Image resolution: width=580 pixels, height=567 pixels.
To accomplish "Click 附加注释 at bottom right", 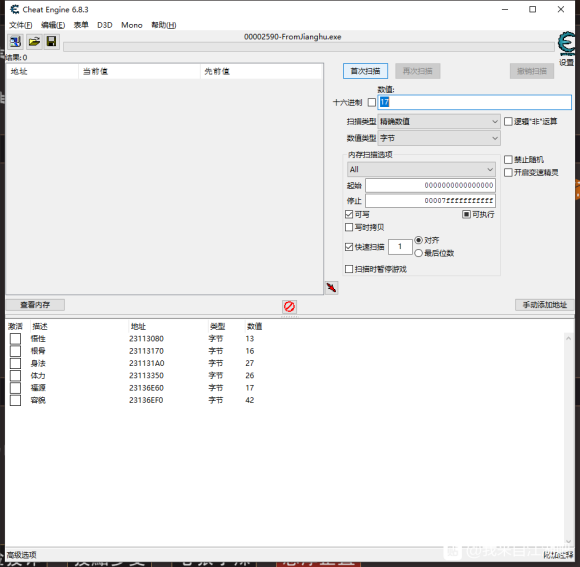I will pyautogui.click(x=558, y=555).
